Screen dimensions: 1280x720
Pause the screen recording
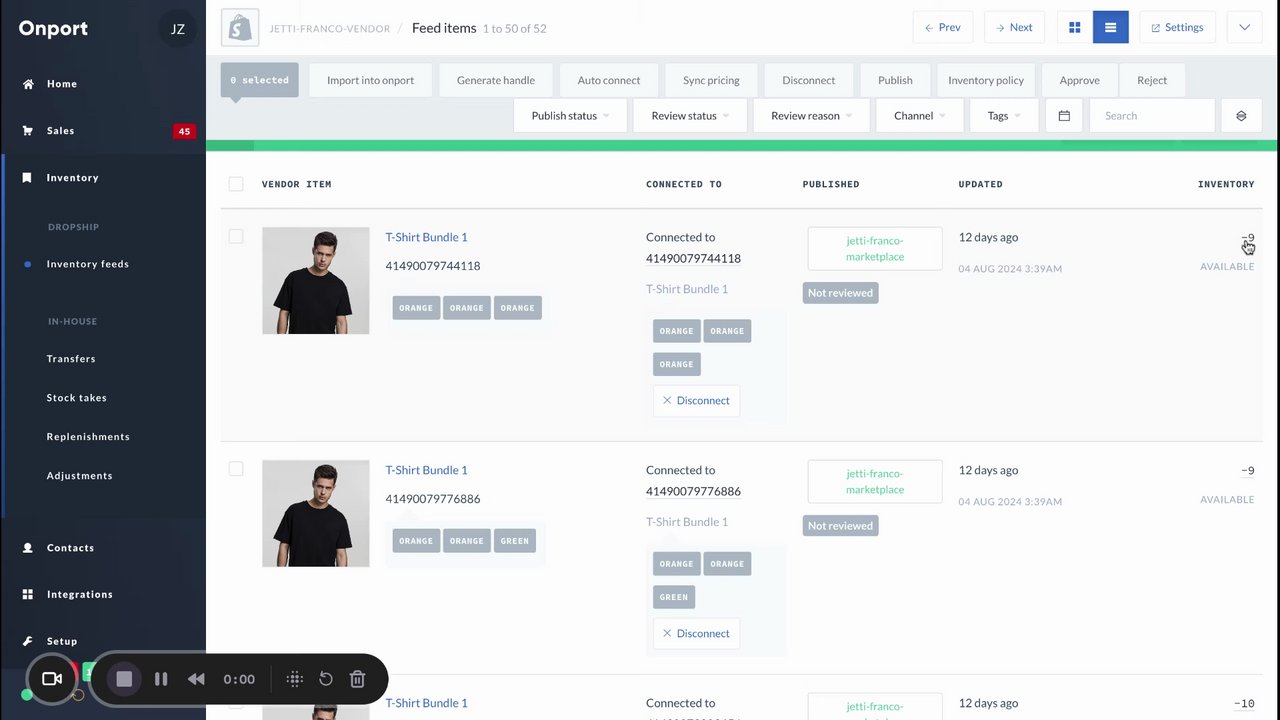pos(161,679)
